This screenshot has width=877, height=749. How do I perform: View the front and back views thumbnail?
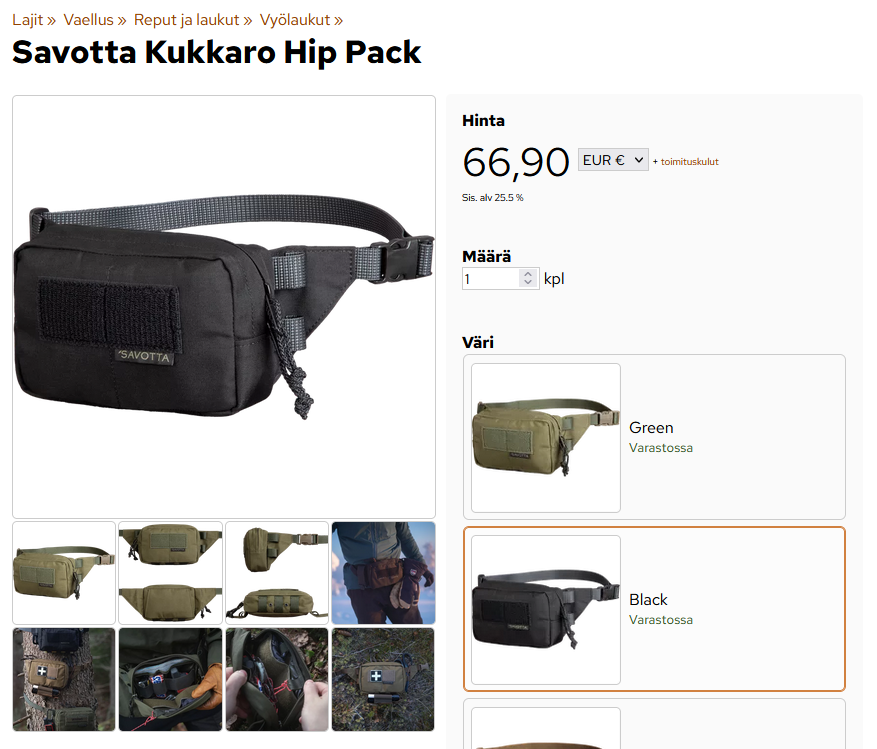point(171,573)
